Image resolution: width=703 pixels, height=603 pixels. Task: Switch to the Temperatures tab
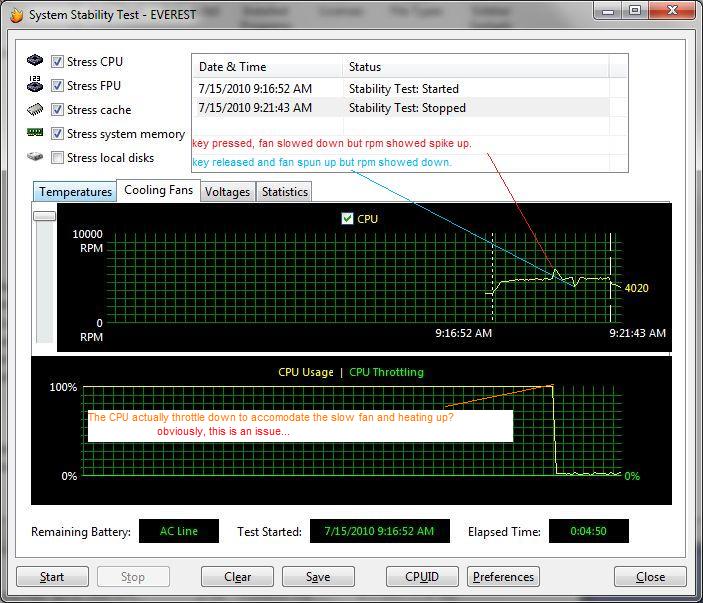point(75,192)
